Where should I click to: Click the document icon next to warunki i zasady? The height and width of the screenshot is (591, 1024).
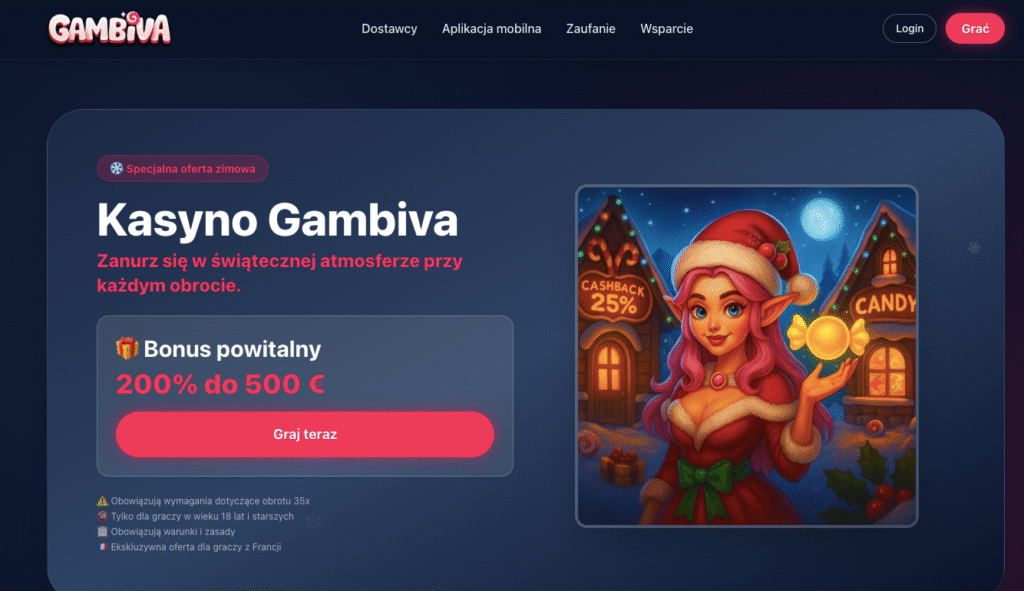tap(103, 532)
